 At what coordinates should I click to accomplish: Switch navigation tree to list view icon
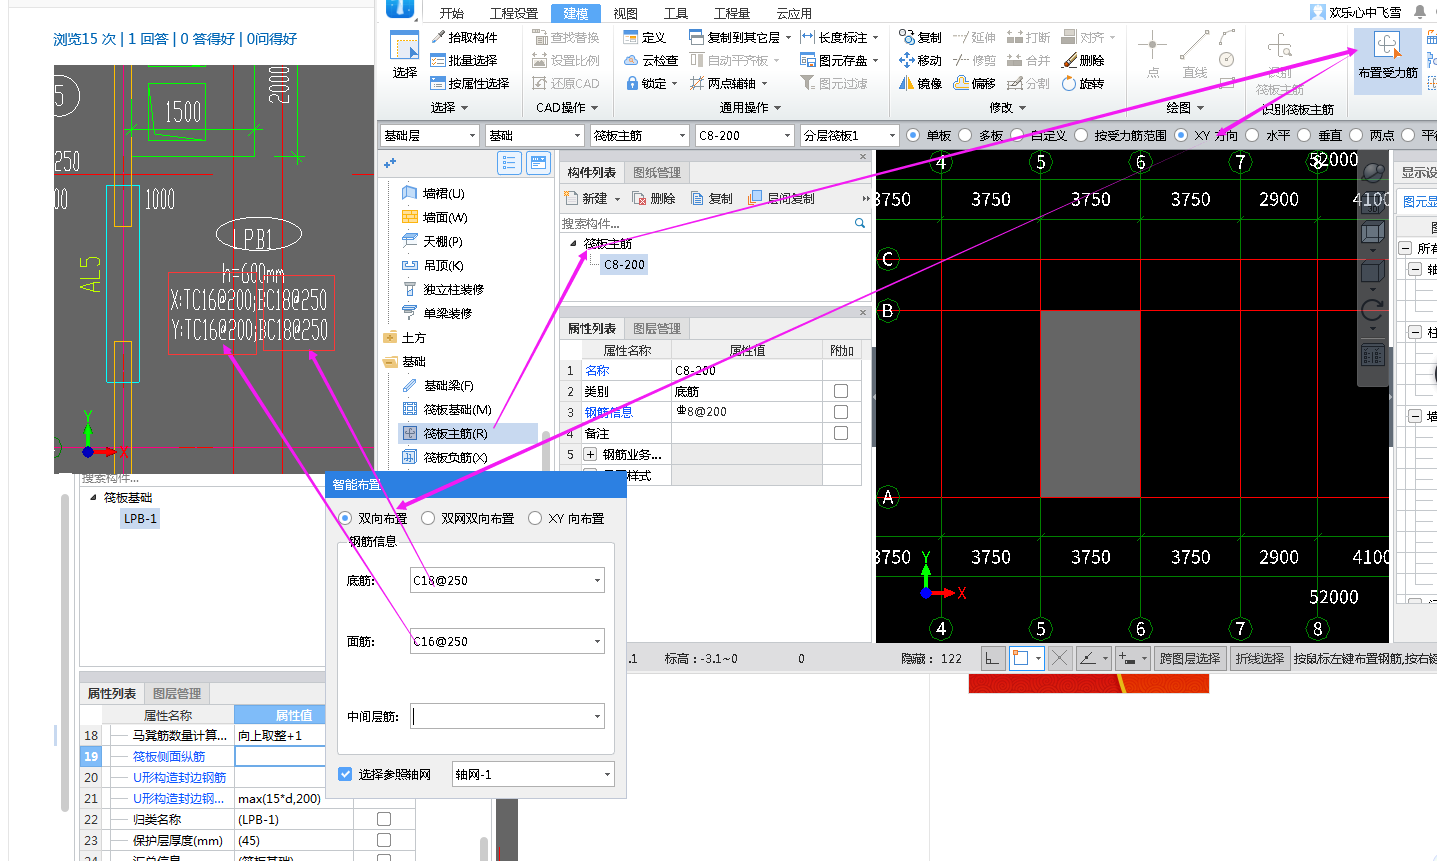pos(510,163)
